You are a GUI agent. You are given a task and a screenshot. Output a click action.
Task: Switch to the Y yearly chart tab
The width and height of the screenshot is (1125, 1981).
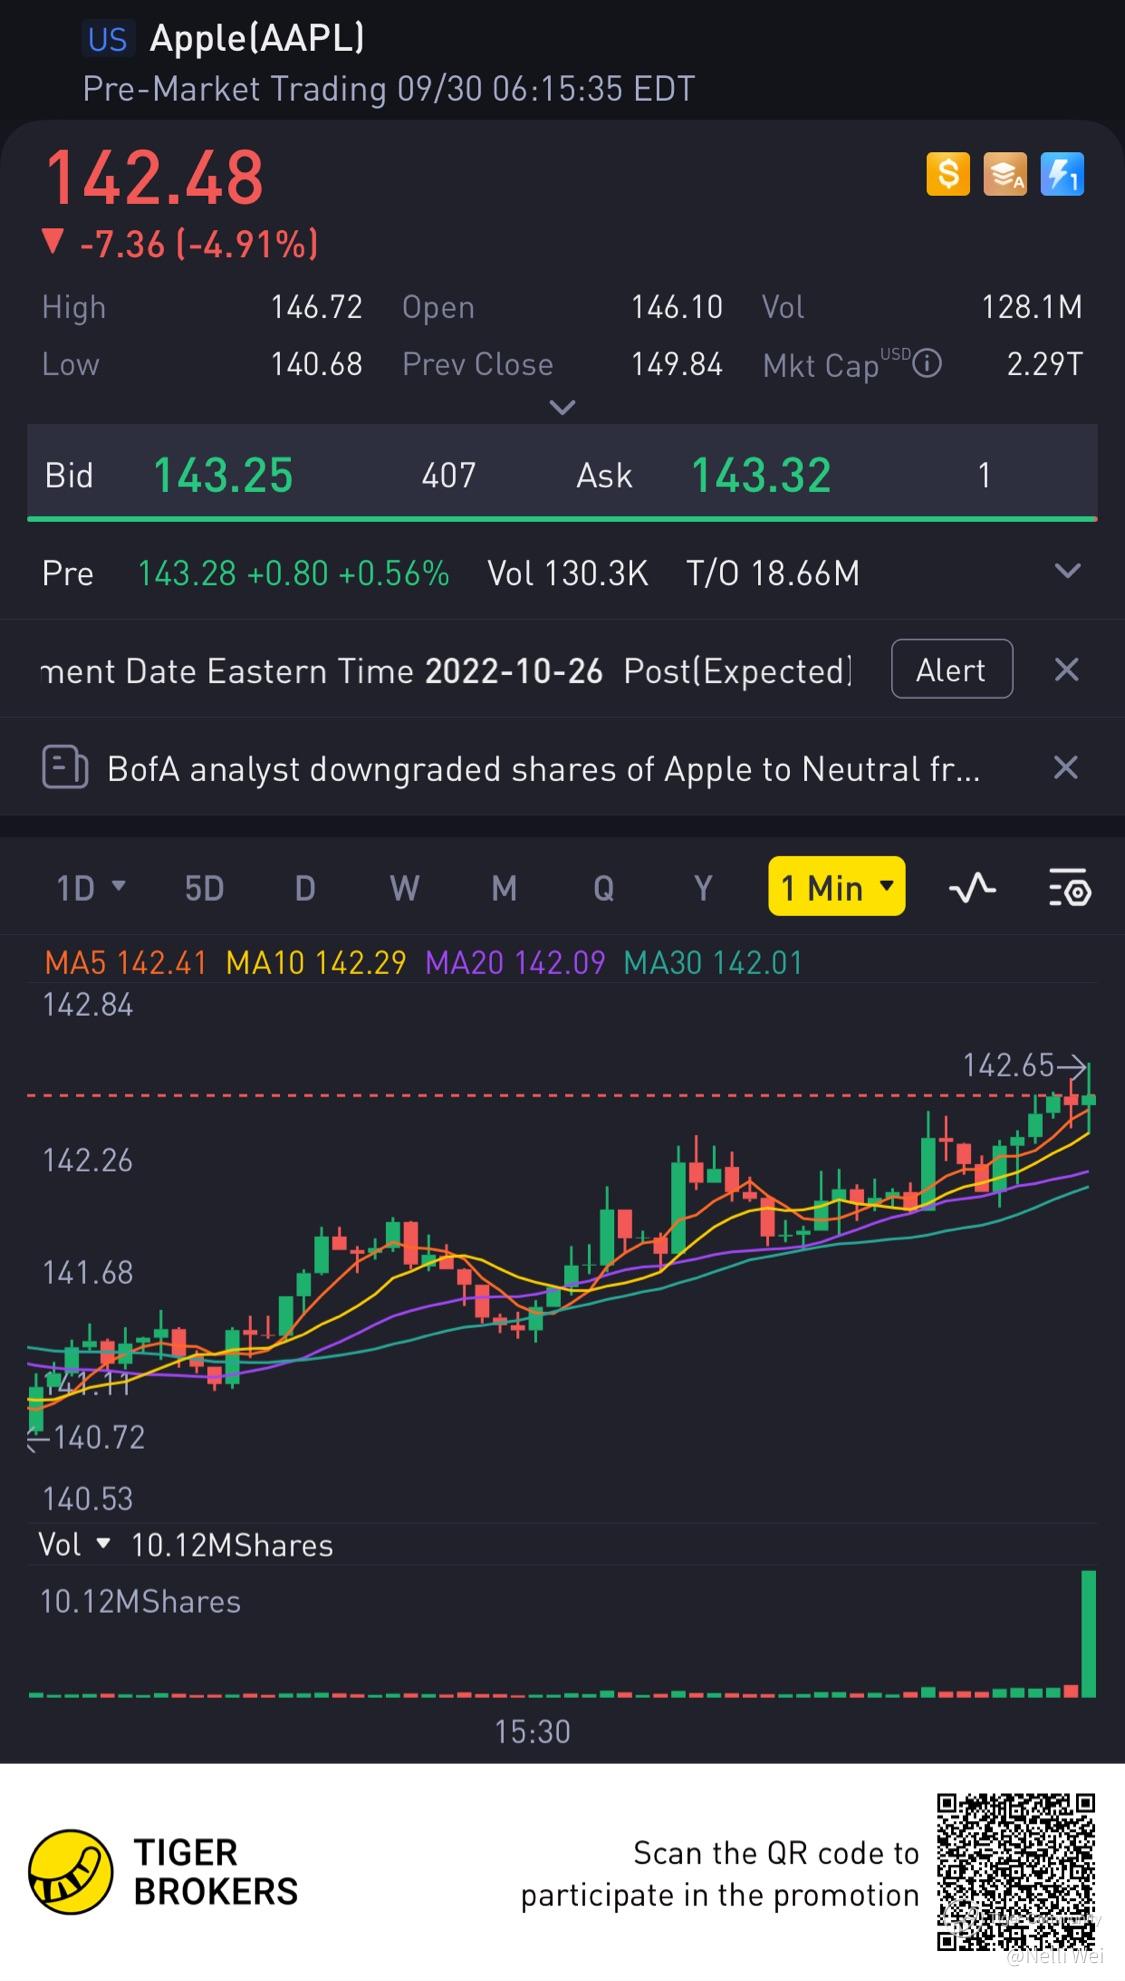(703, 887)
